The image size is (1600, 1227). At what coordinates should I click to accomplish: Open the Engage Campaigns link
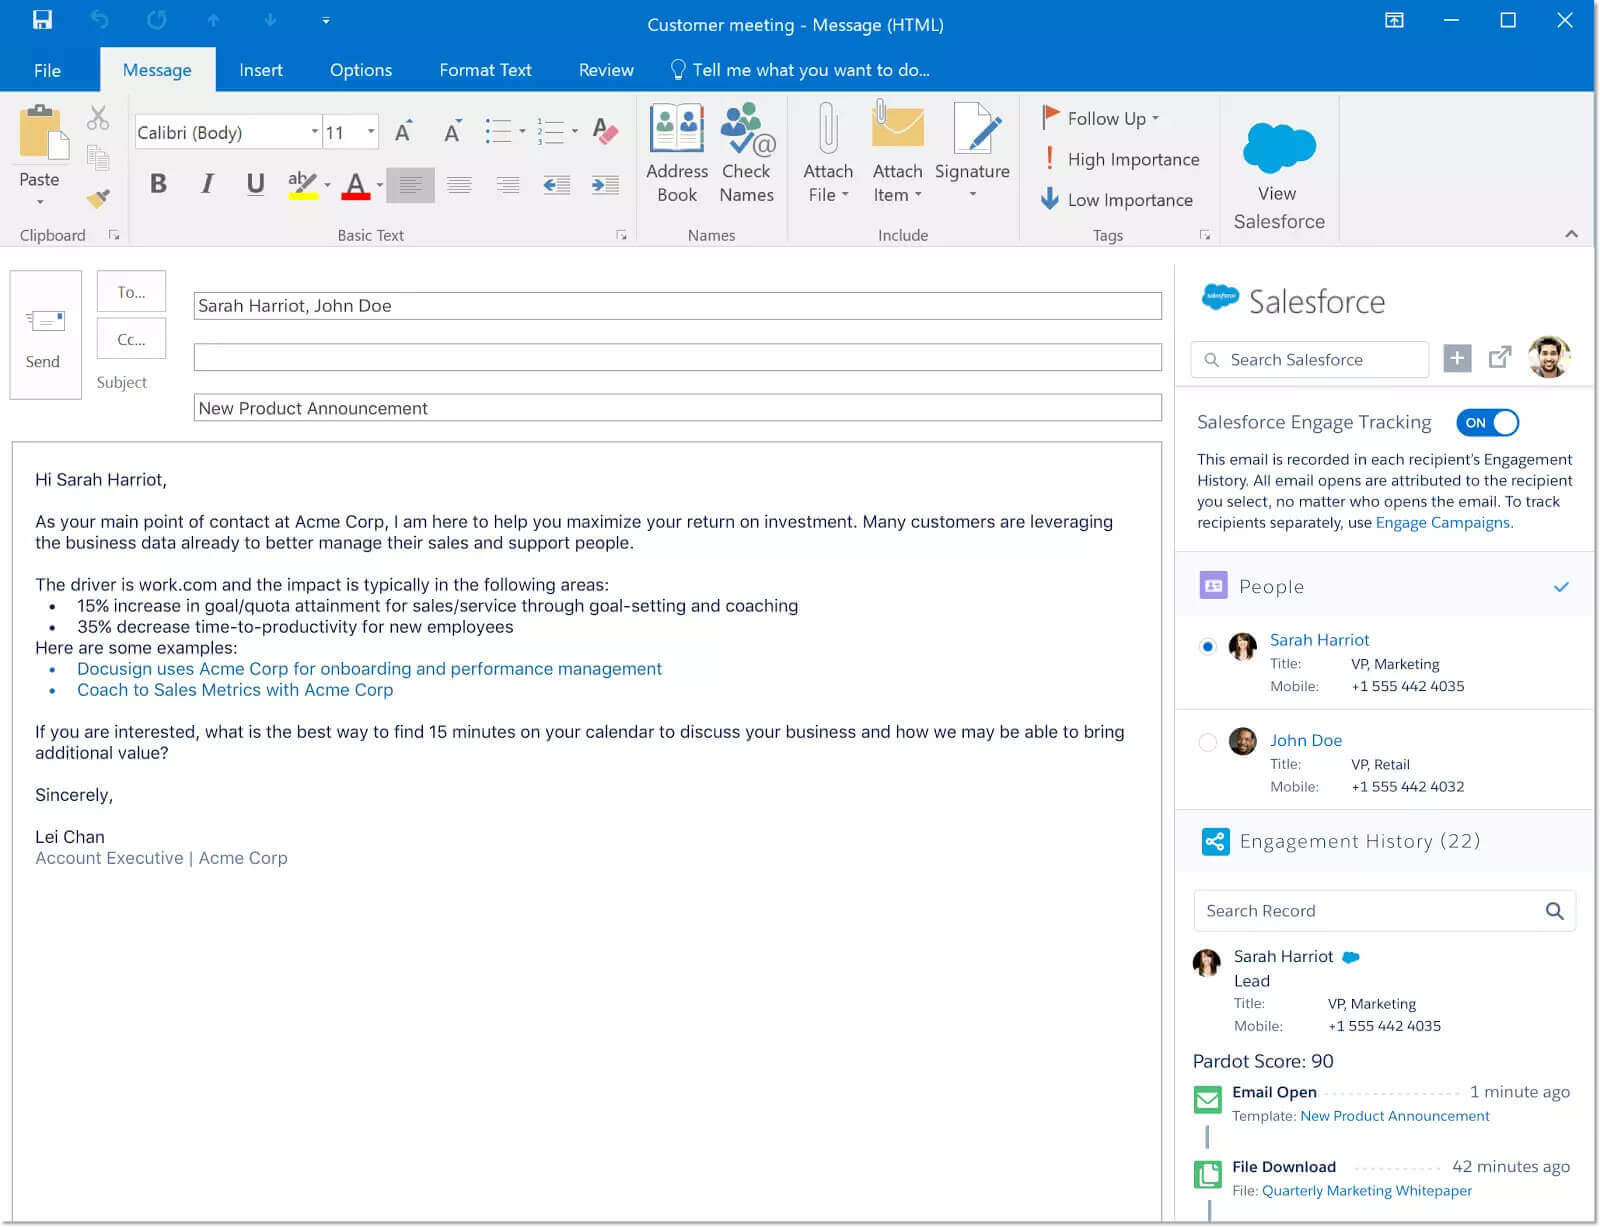point(1443,523)
